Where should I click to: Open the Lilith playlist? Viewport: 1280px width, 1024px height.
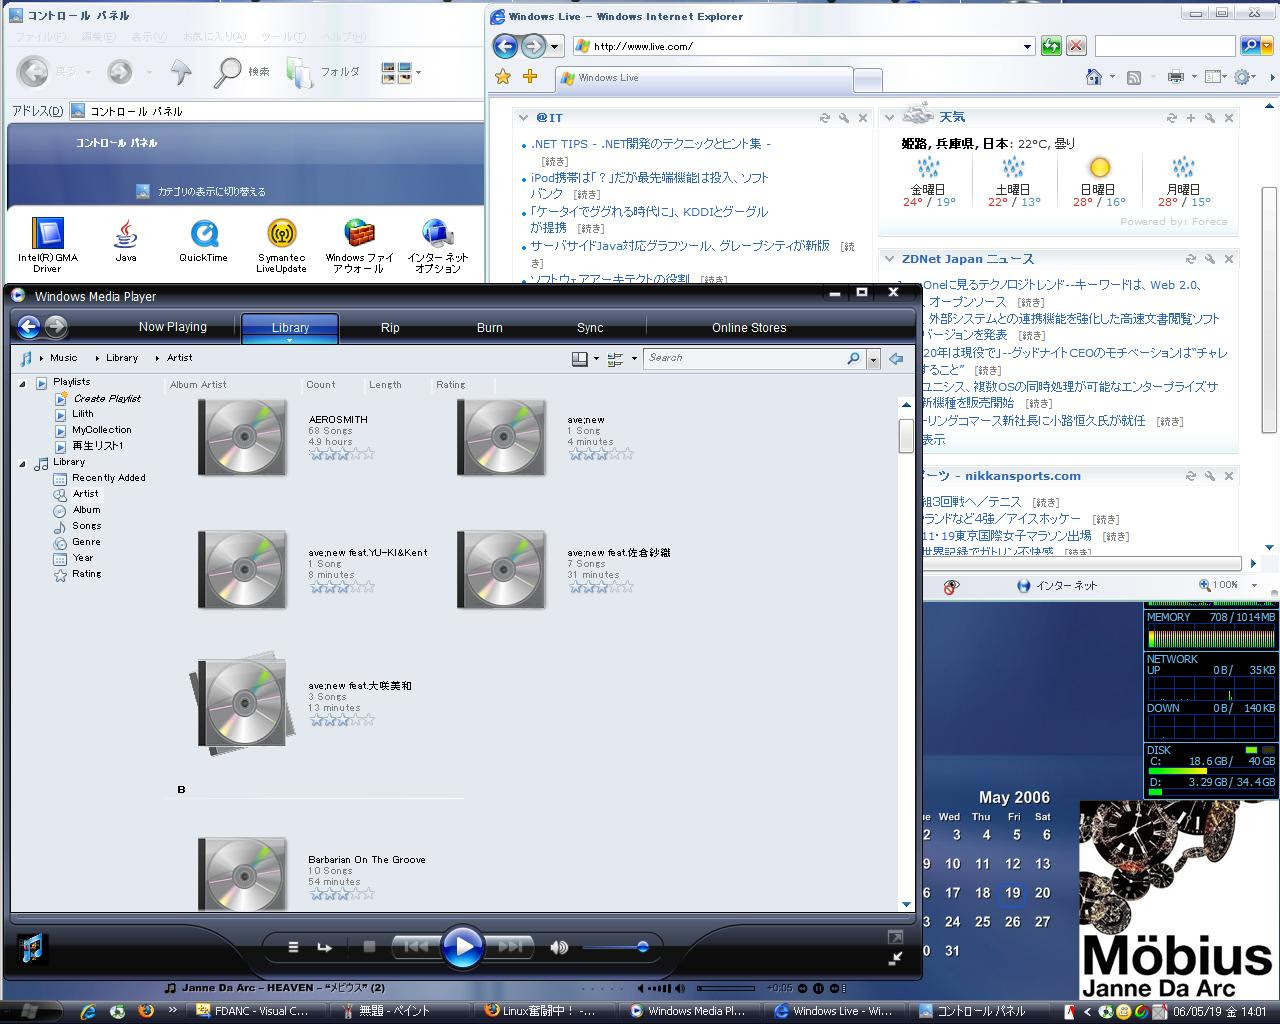[83, 413]
